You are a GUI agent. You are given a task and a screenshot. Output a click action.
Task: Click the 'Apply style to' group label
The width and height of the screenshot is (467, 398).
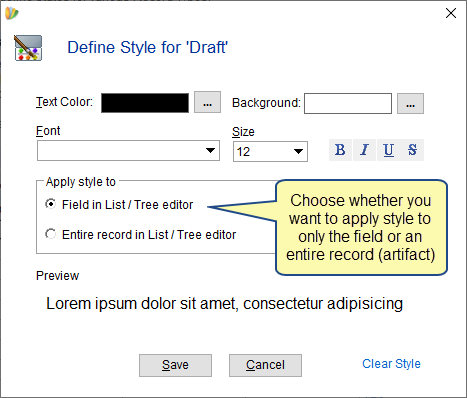(x=81, y=182)
